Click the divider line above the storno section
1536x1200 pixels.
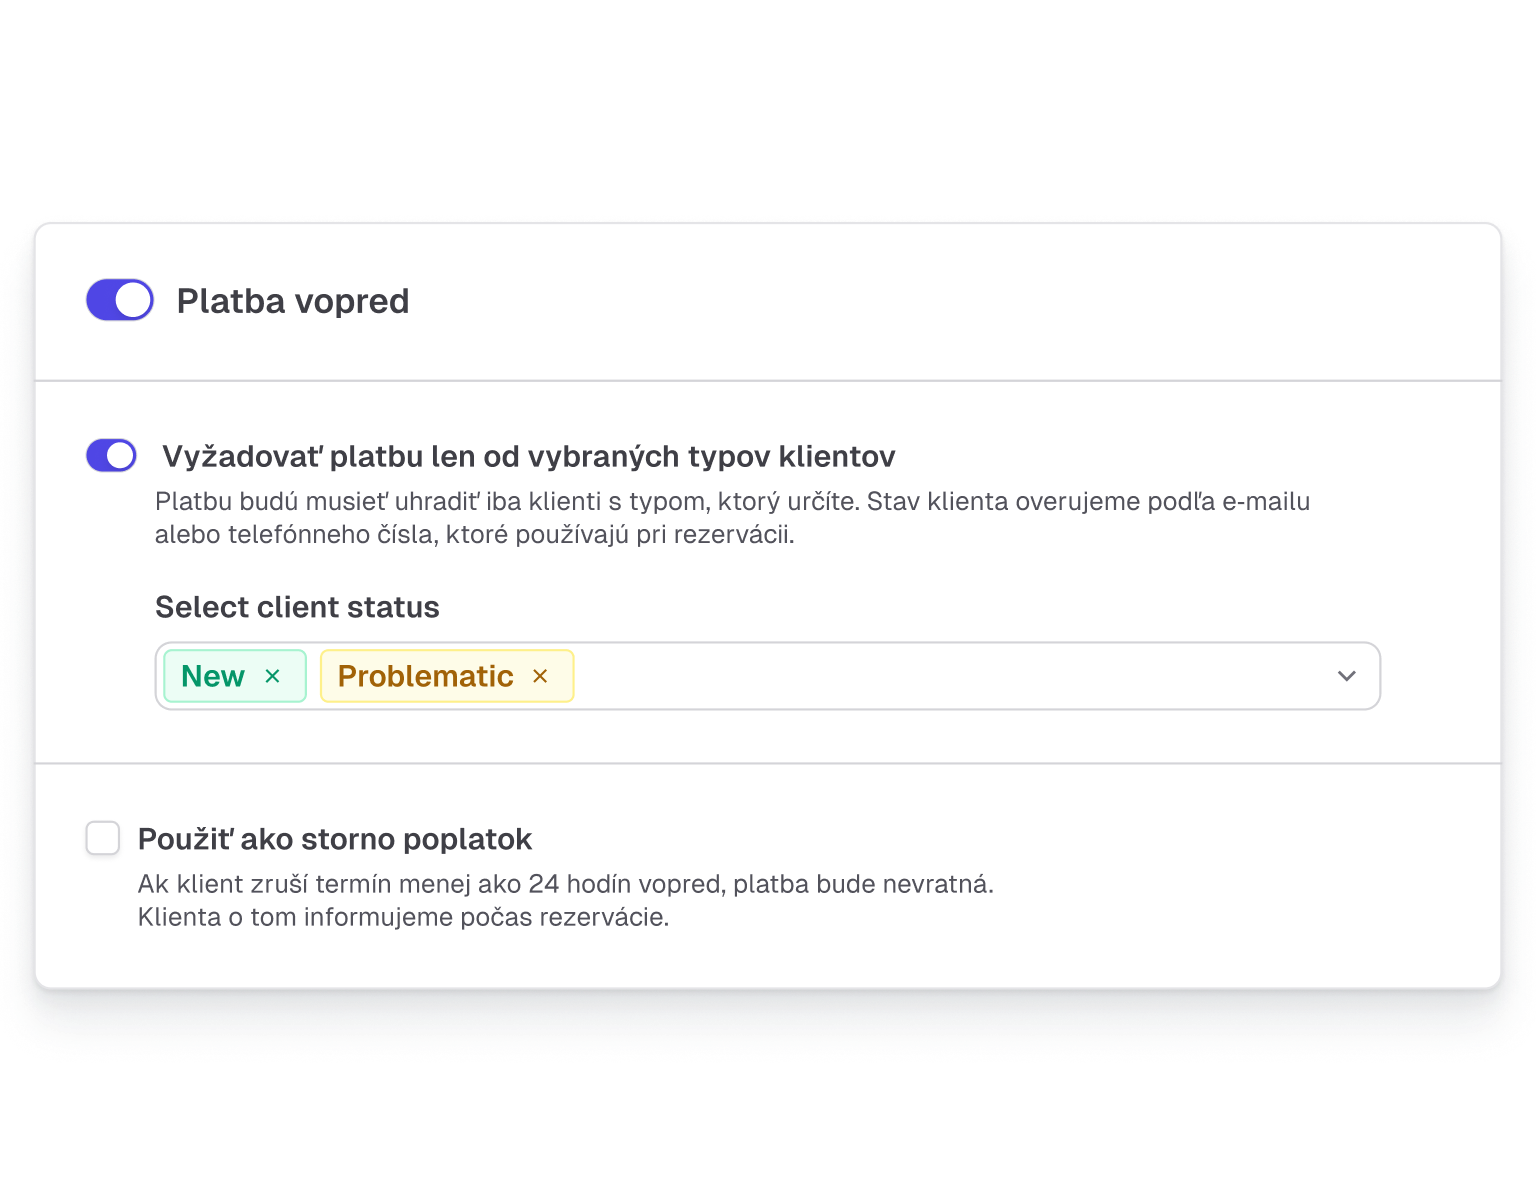(x=768, y=764)
